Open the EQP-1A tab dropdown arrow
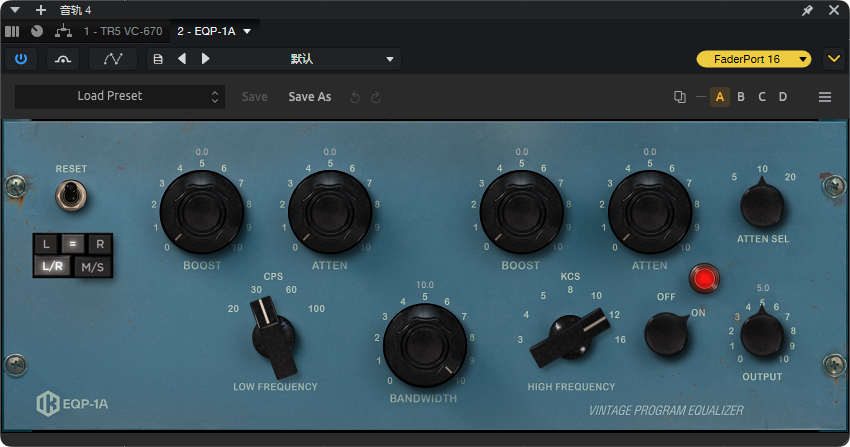This screenshot has width=850, height=447. 247,31
